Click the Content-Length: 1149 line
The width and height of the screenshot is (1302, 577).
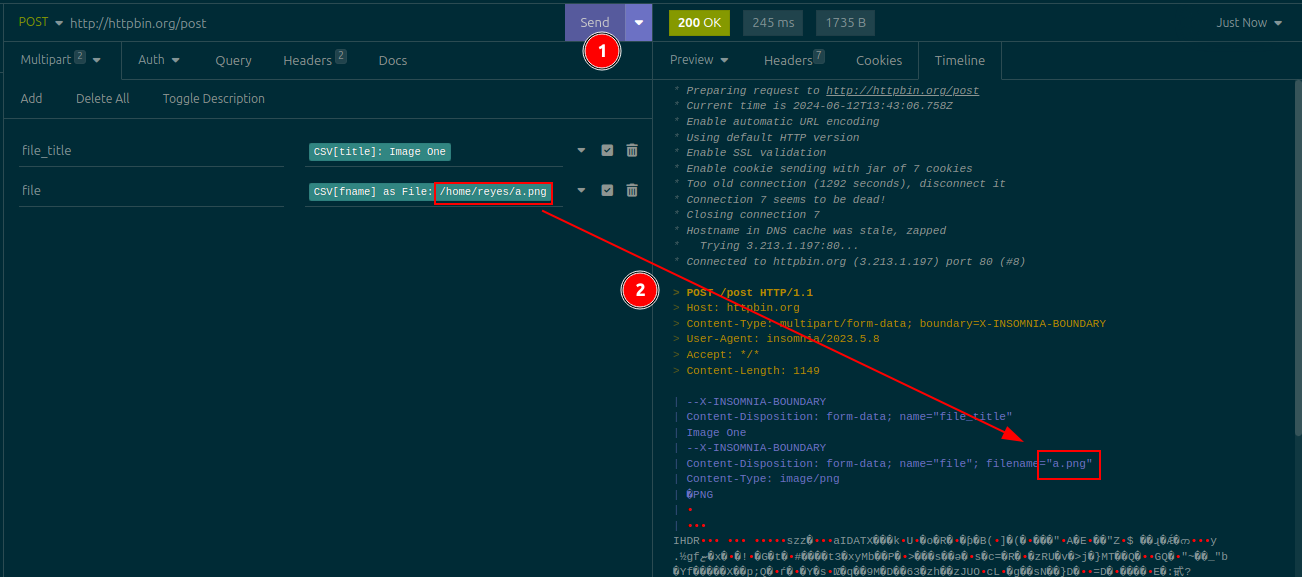click(753, 371)
